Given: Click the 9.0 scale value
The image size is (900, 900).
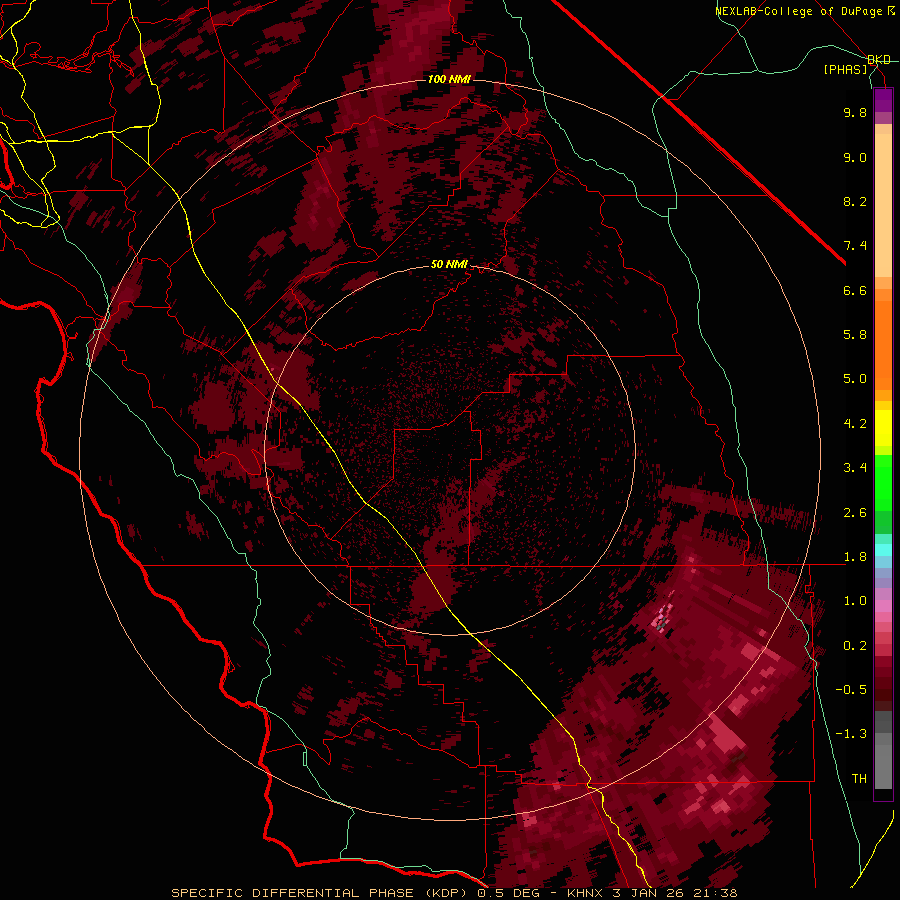Looking at the screenshot, I should pyautogui.click(x=855, y=157).
